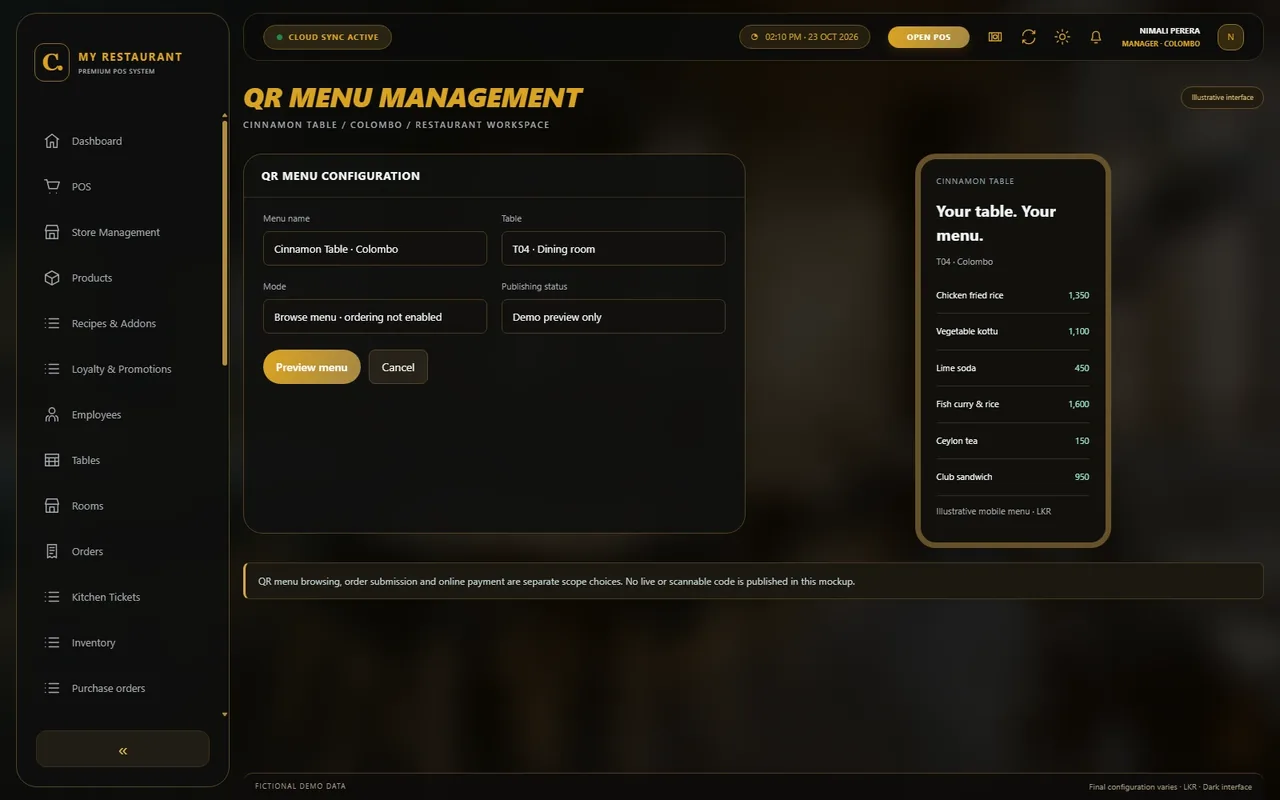
Task: Click the cash drawer icon in header
Action: pyautogui.click(x=995, y=37)
